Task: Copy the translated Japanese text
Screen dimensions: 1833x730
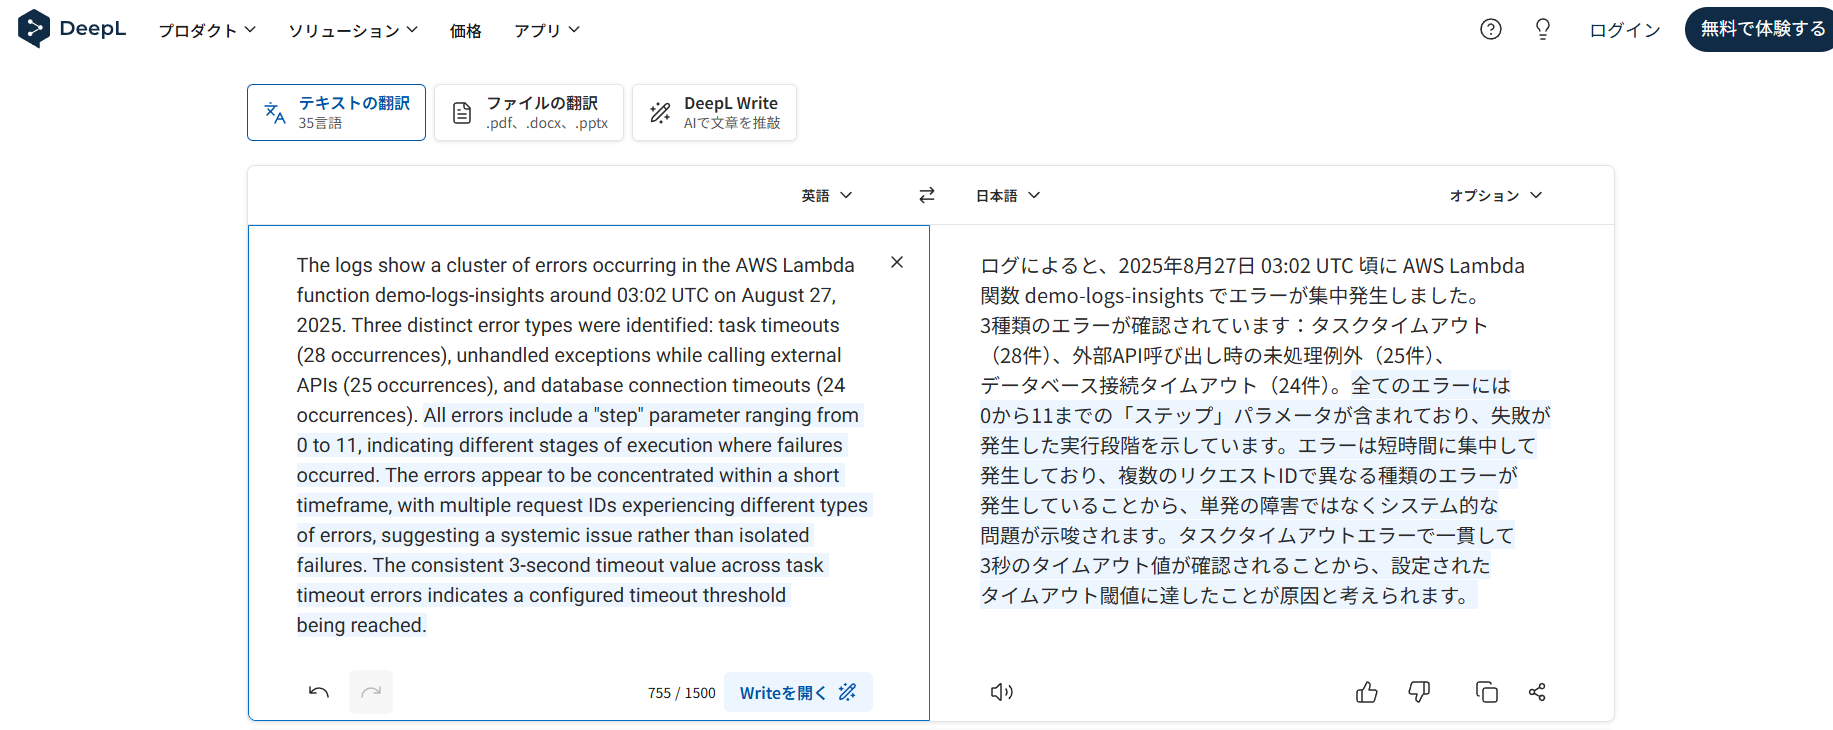Action: [x=1486, y=692]
